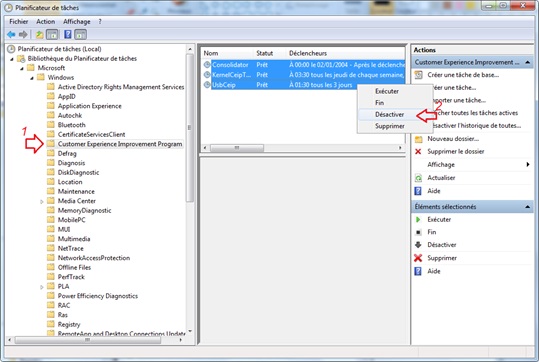Click the up-one-level folder toolbar icon
539x362 pixels.
pyautogui.click(x=40, y=34)
